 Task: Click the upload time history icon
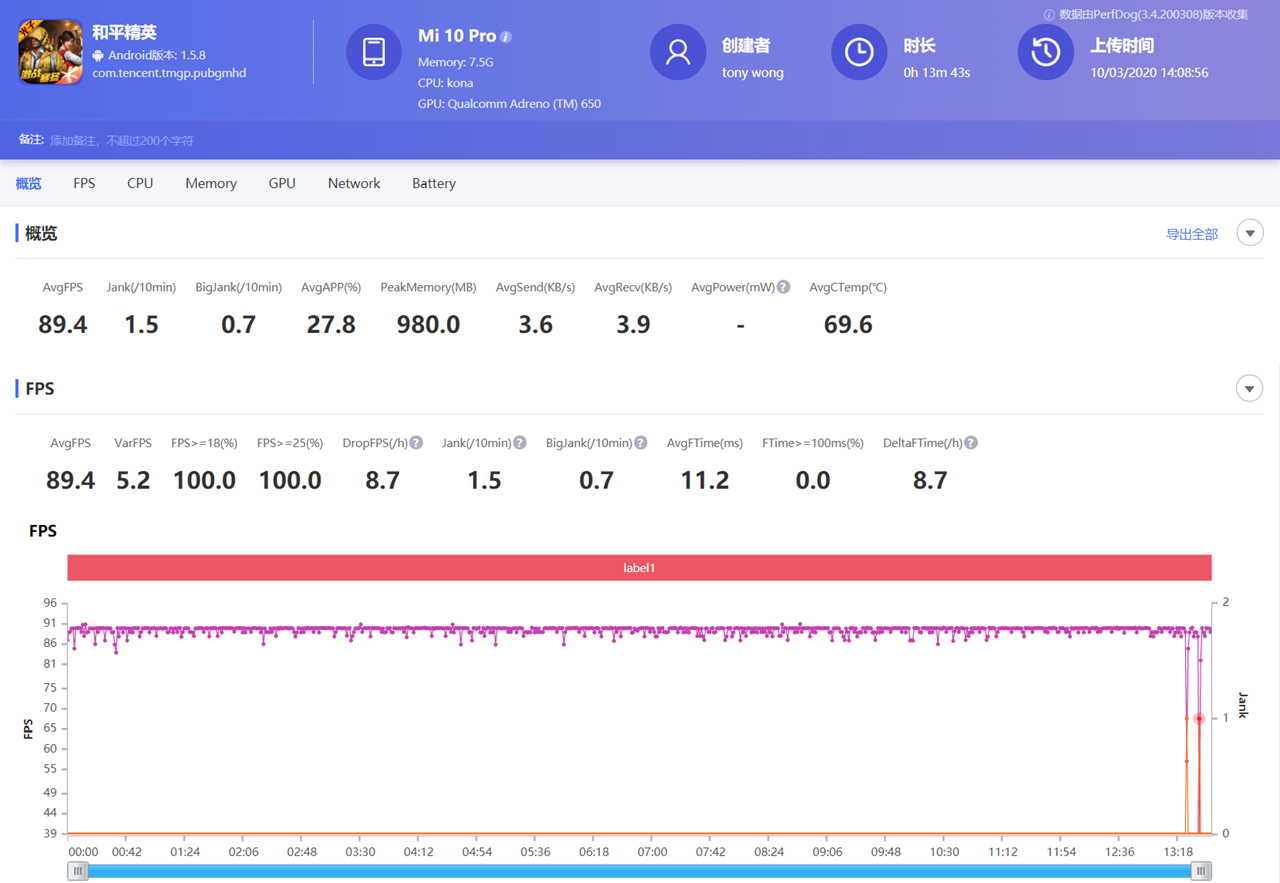[1046, 52]
